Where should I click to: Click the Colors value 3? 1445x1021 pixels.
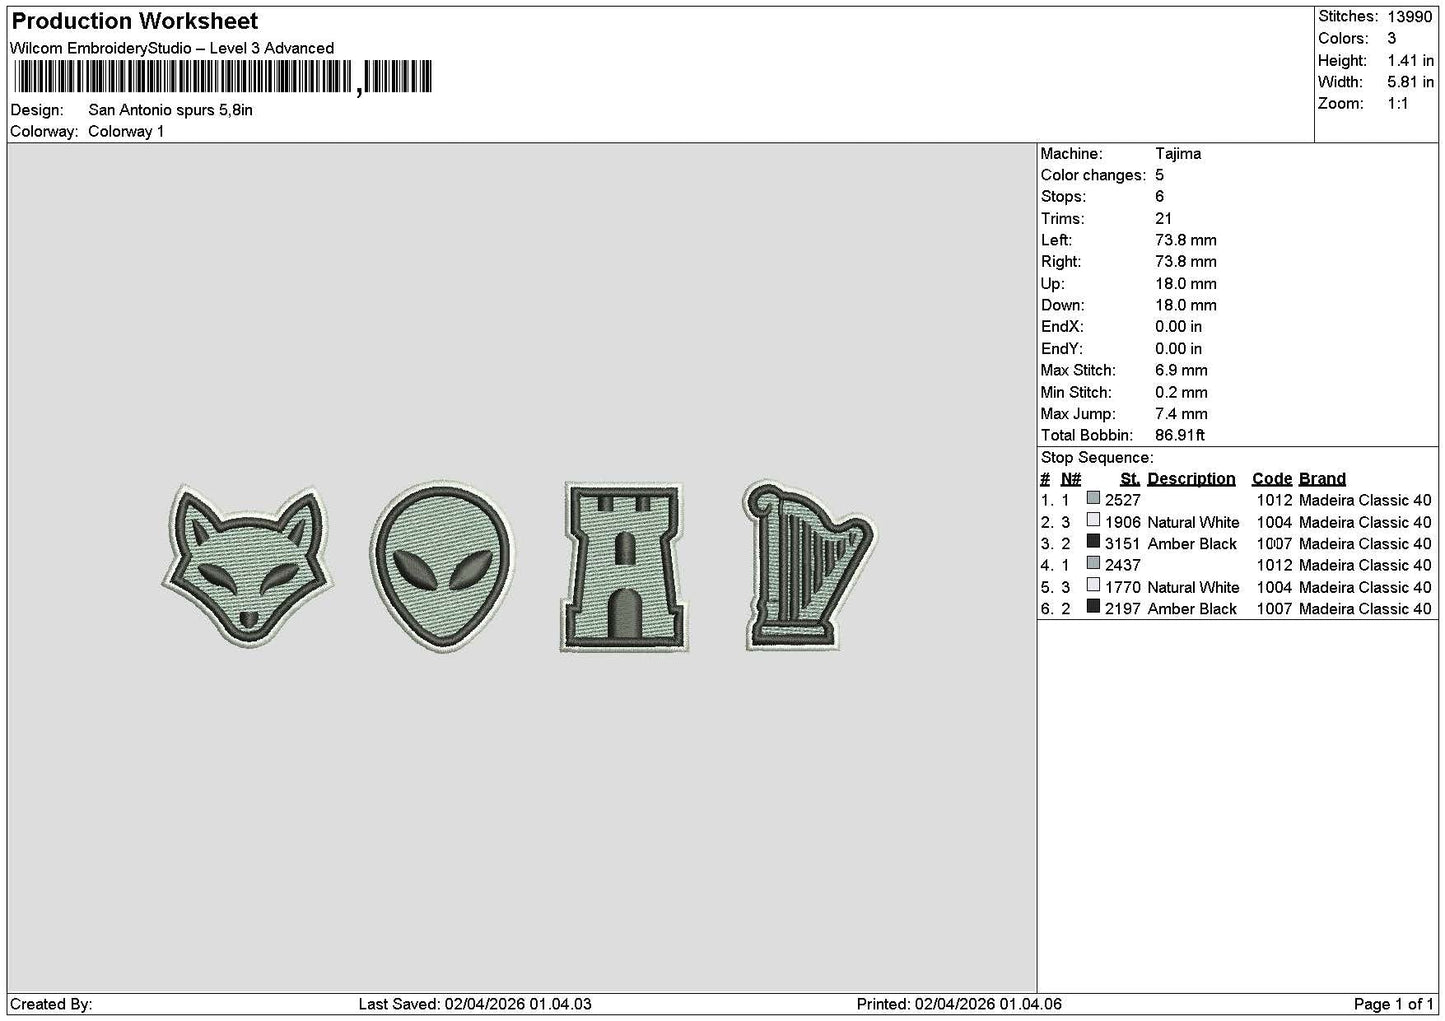1392,39
